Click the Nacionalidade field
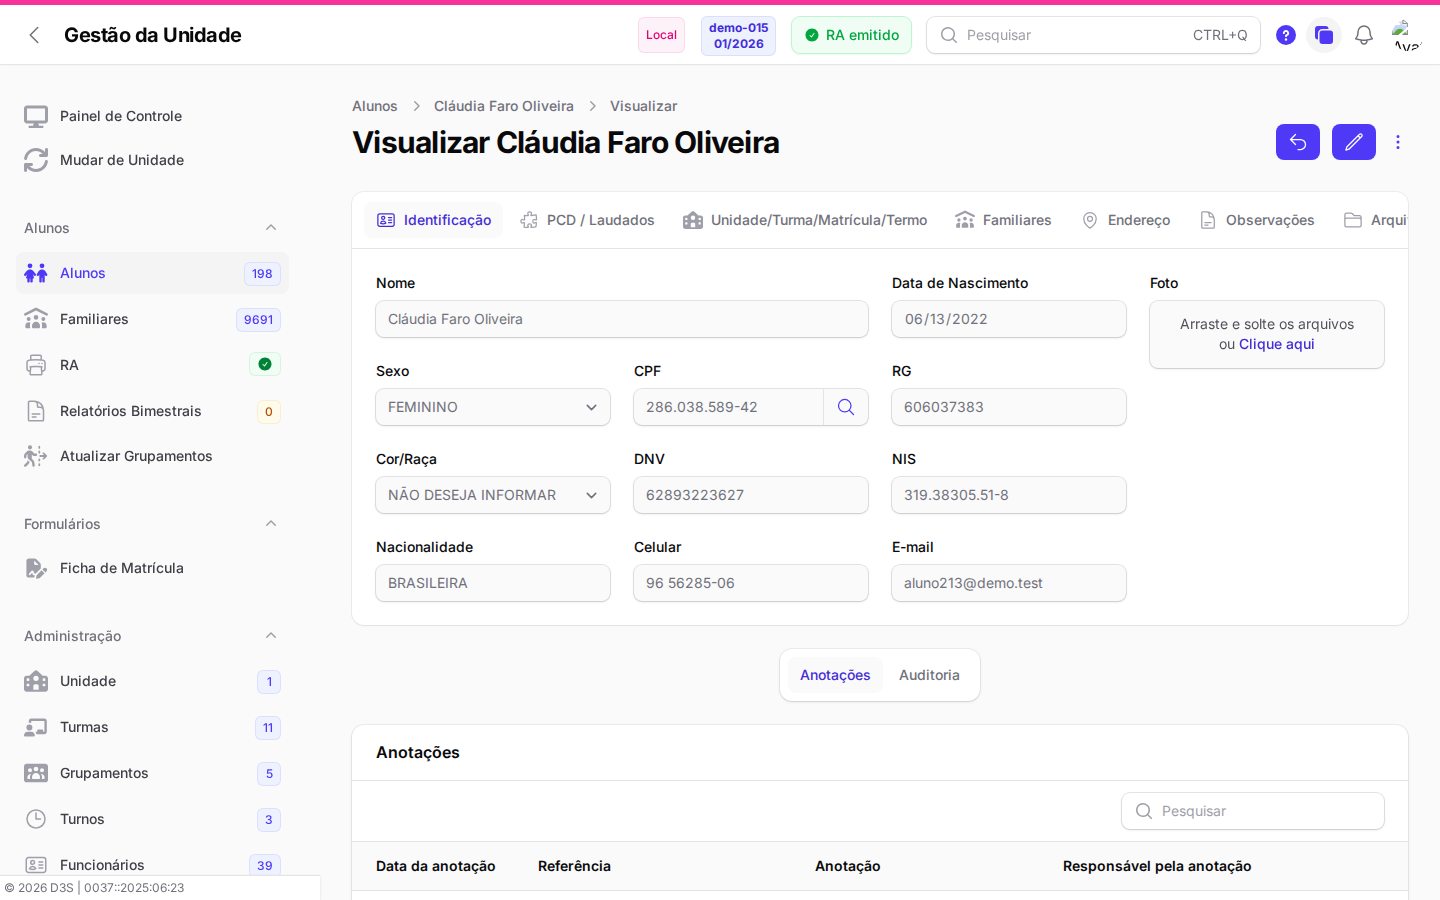The image size is (1440, 900). coord(493,583)
